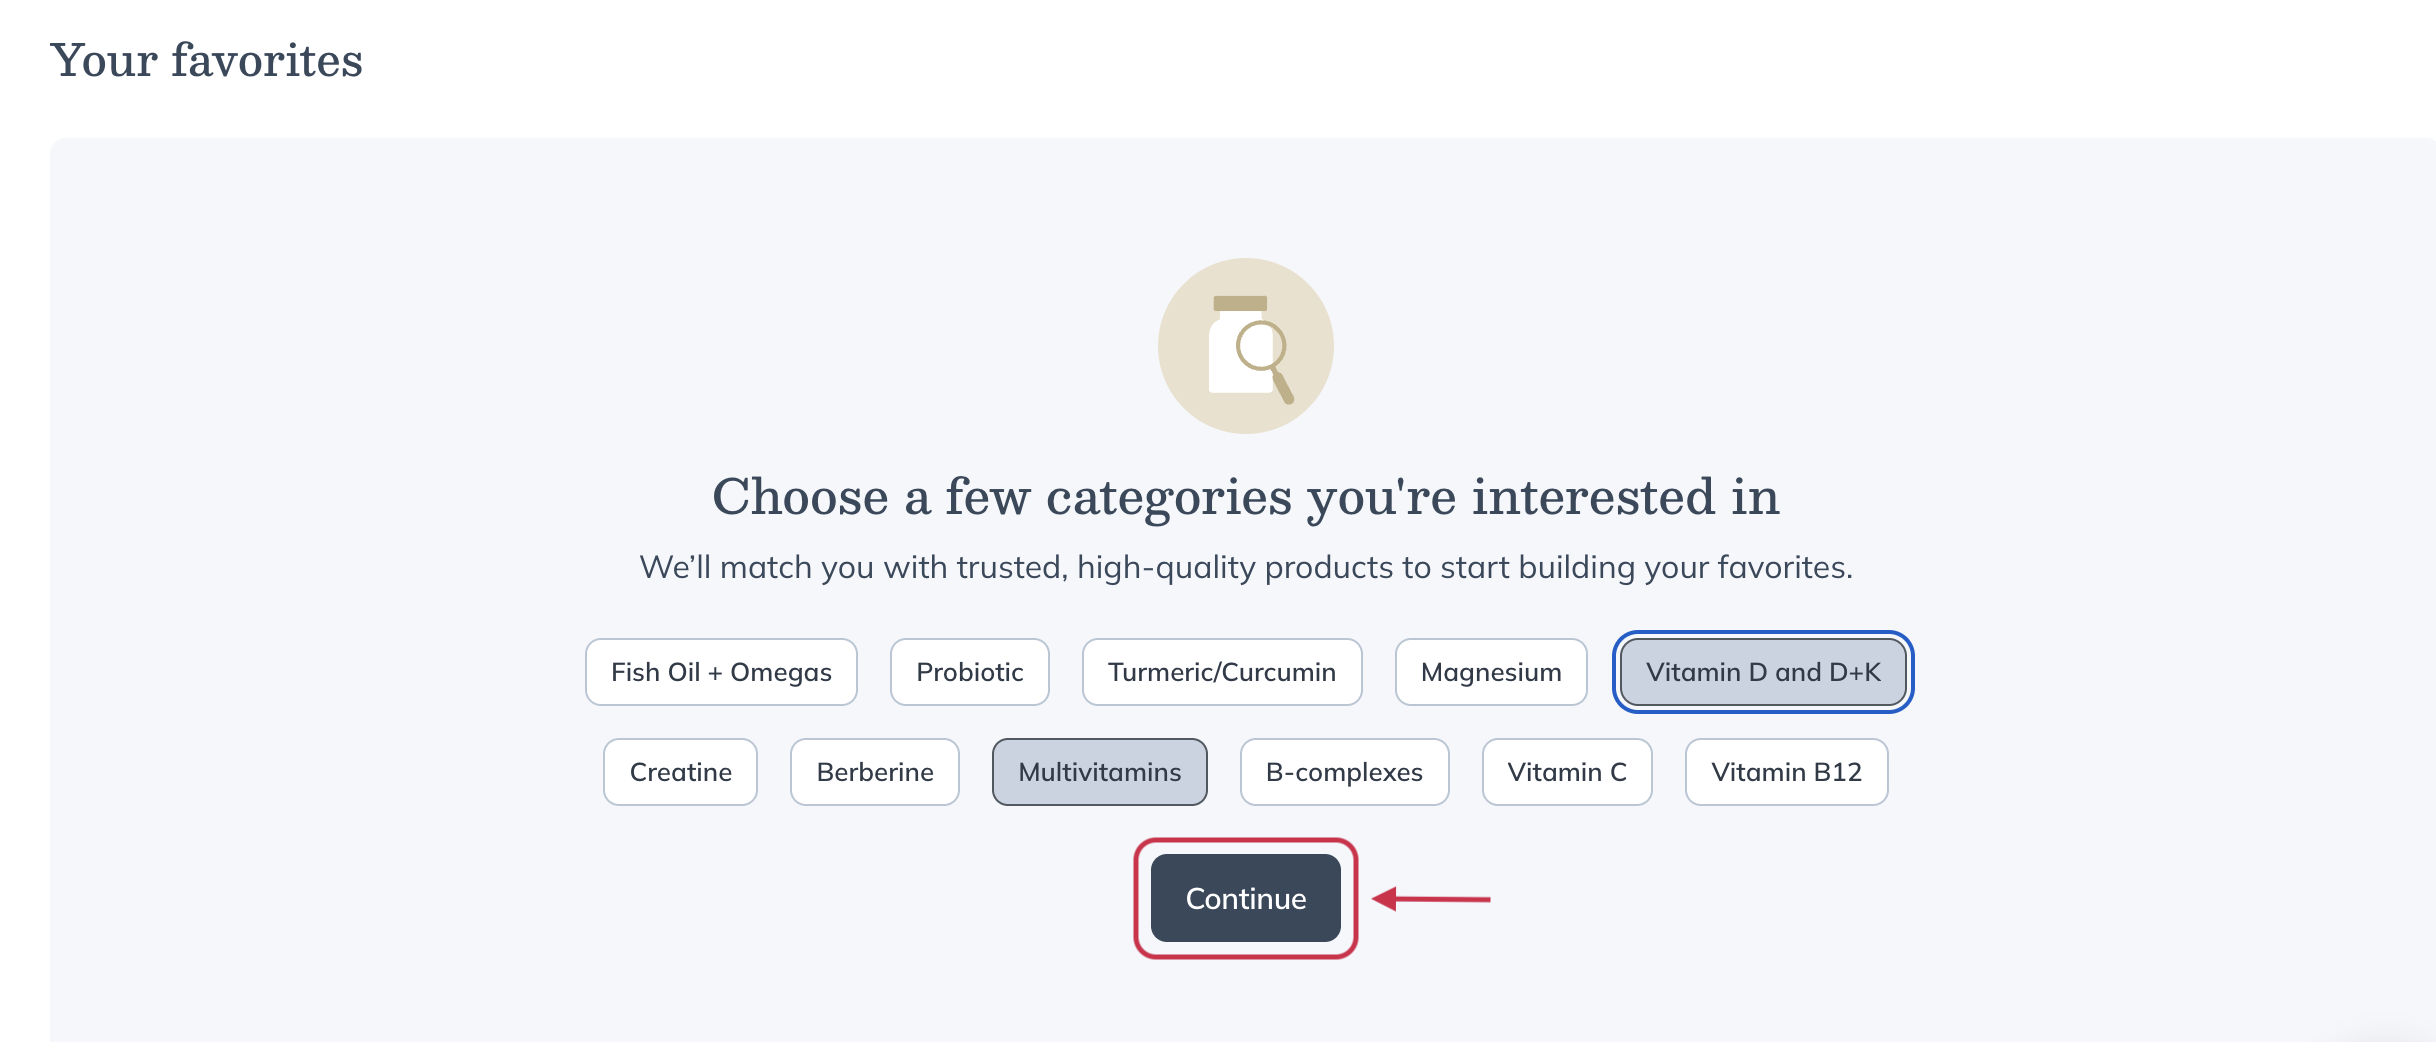Toggle the Probiotic interest chip
This screenshot has width=2436, height=1042.
968,672
